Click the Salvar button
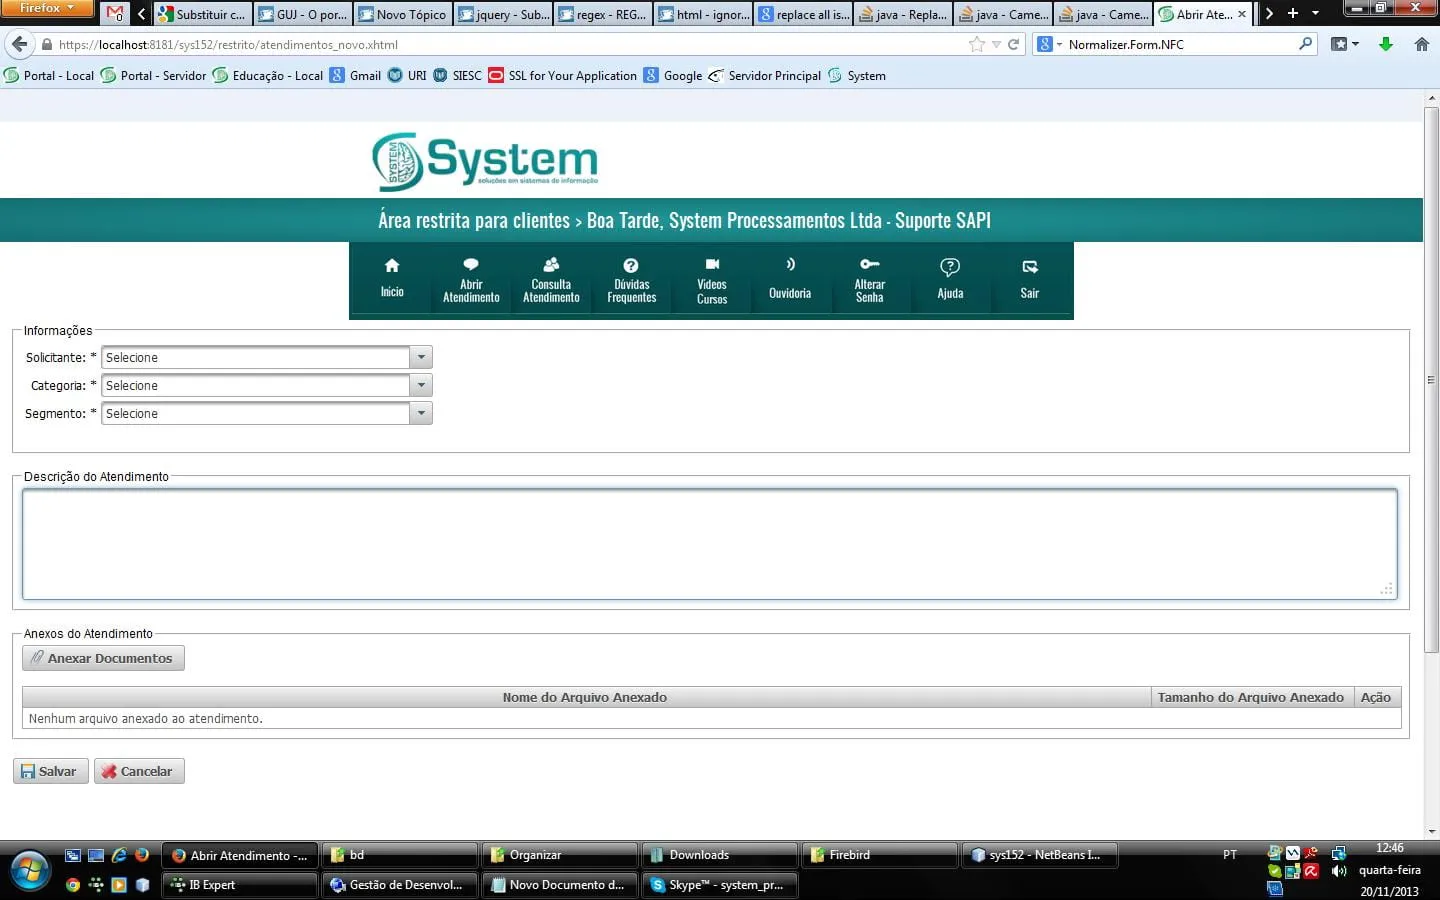The height and width of the screenshot is (900, 1440). tap(50, 771)
